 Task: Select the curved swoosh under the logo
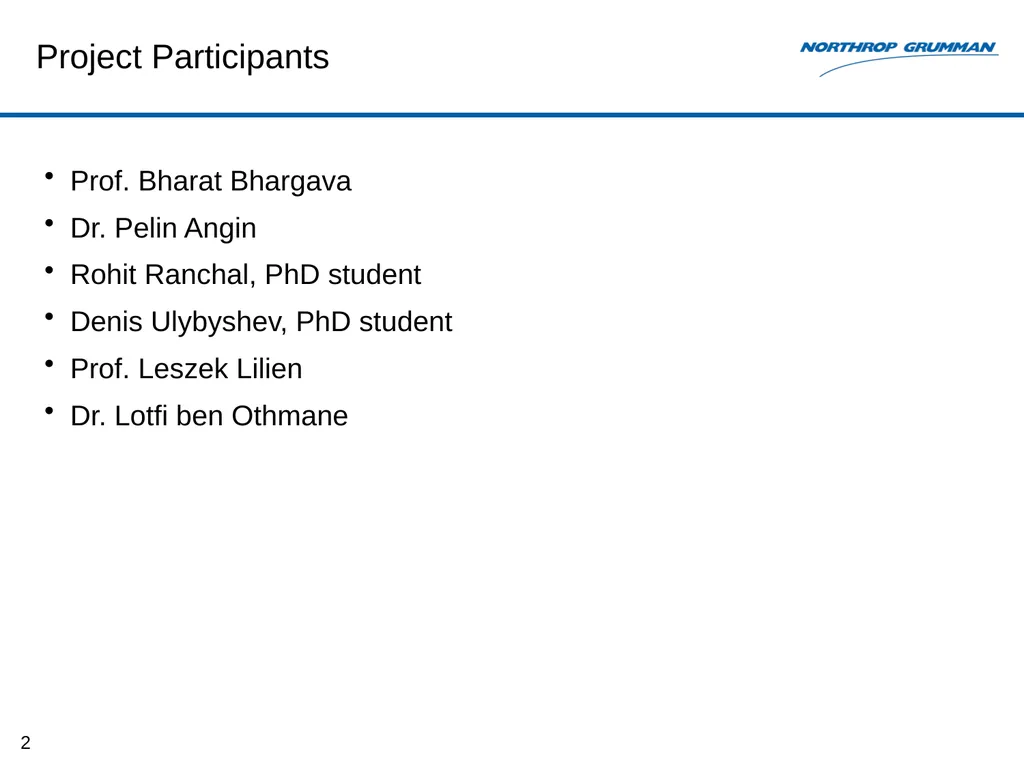908,65
